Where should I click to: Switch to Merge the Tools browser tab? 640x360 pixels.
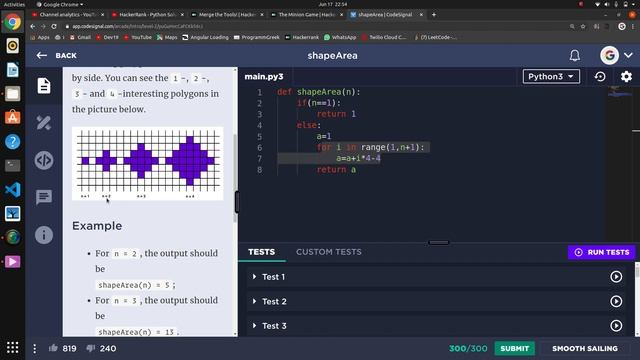[227, 15]
